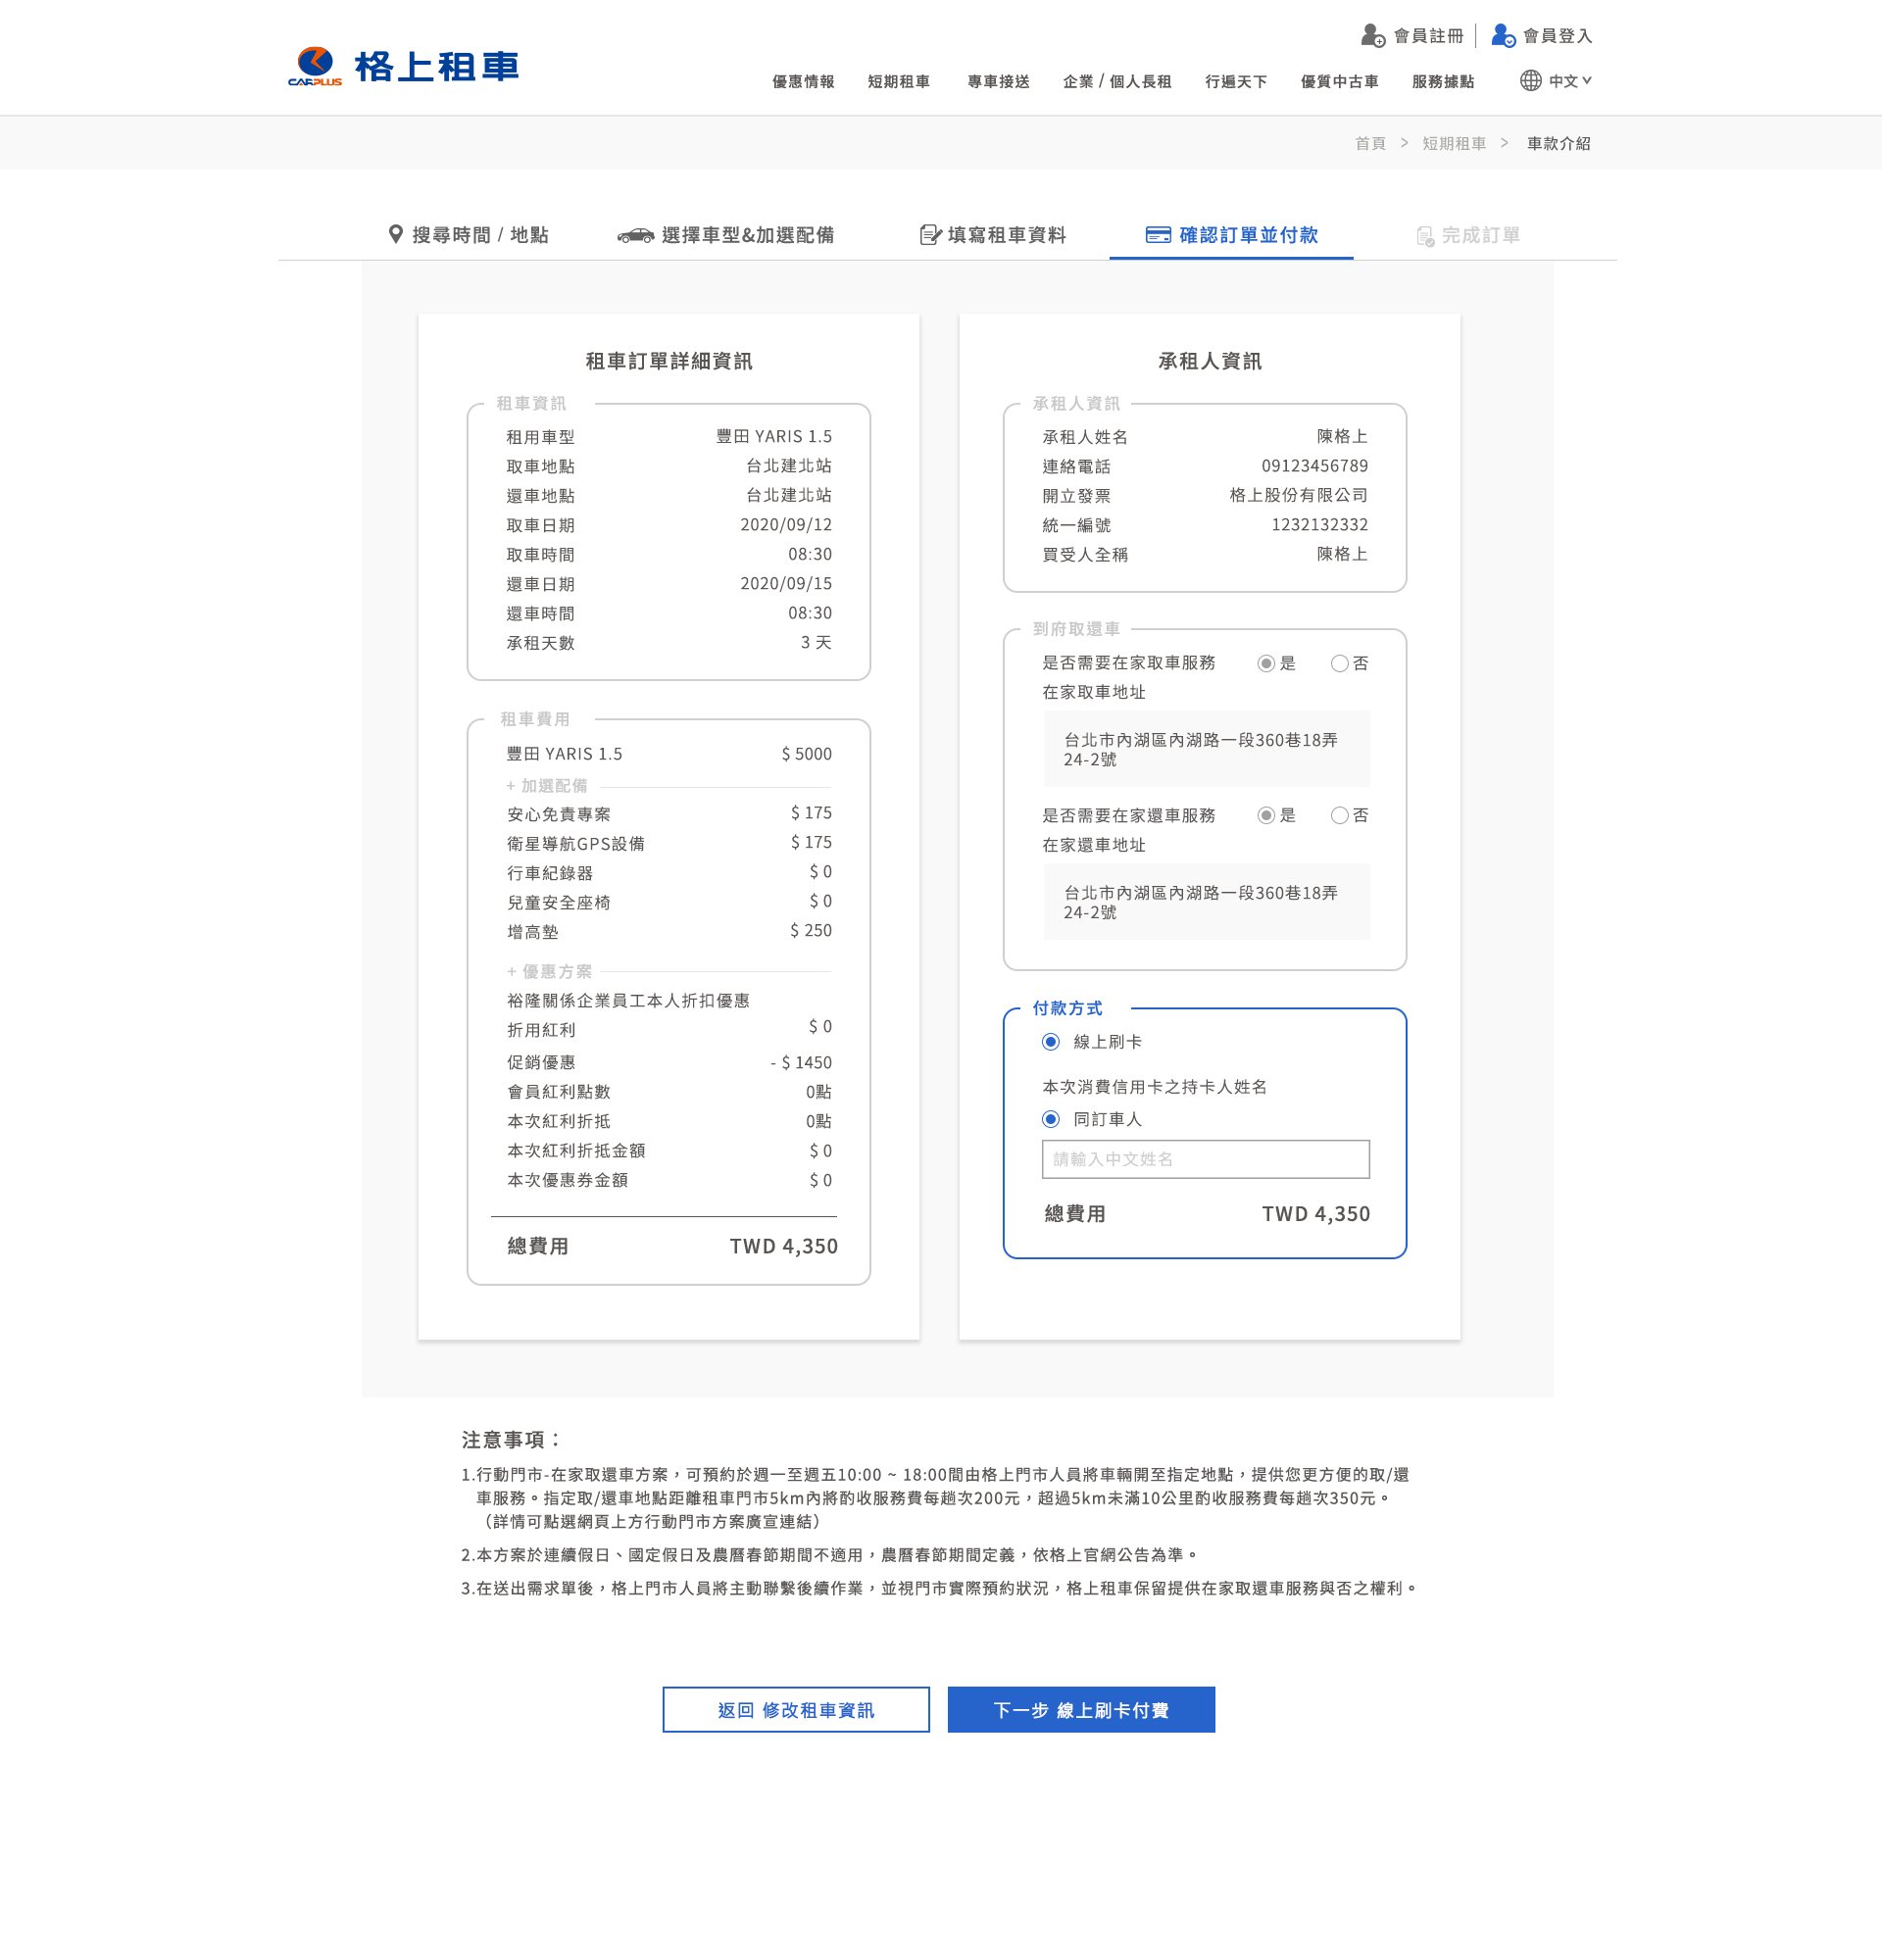Select 否 for home return service
This screenshot has height=1960, width=1882.
pos(1339,816)
